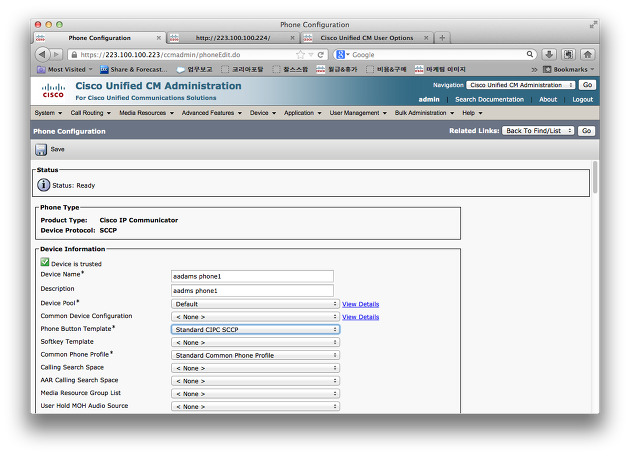Click View Details for Common Device Configuration
Screen dimensions: 630x456
click(360, 317)
